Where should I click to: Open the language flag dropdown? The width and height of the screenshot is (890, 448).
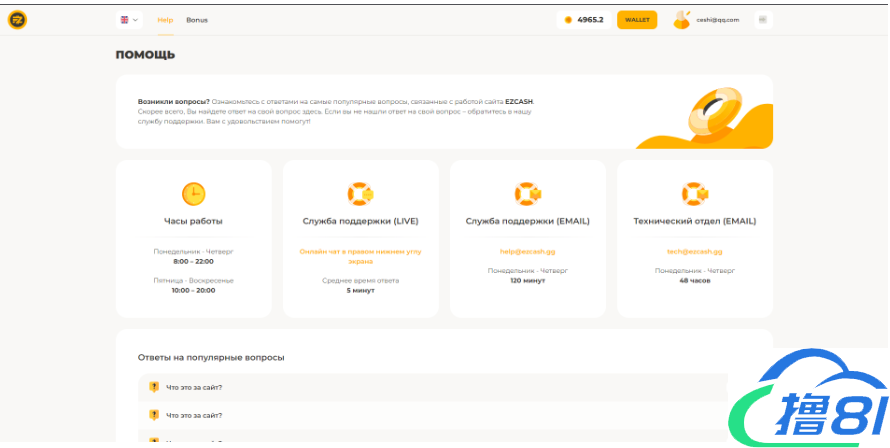pyautogui.click(x=129, y=20)
